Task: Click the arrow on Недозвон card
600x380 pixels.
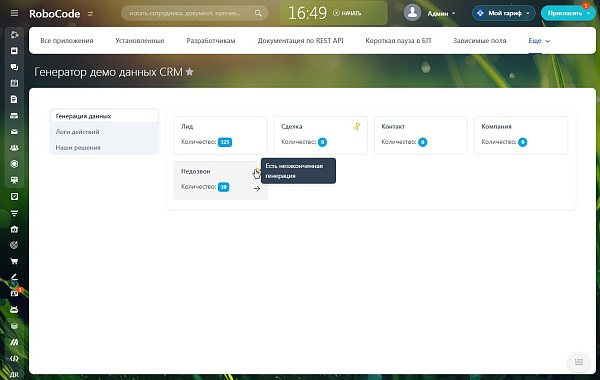Action: point(257,189)
